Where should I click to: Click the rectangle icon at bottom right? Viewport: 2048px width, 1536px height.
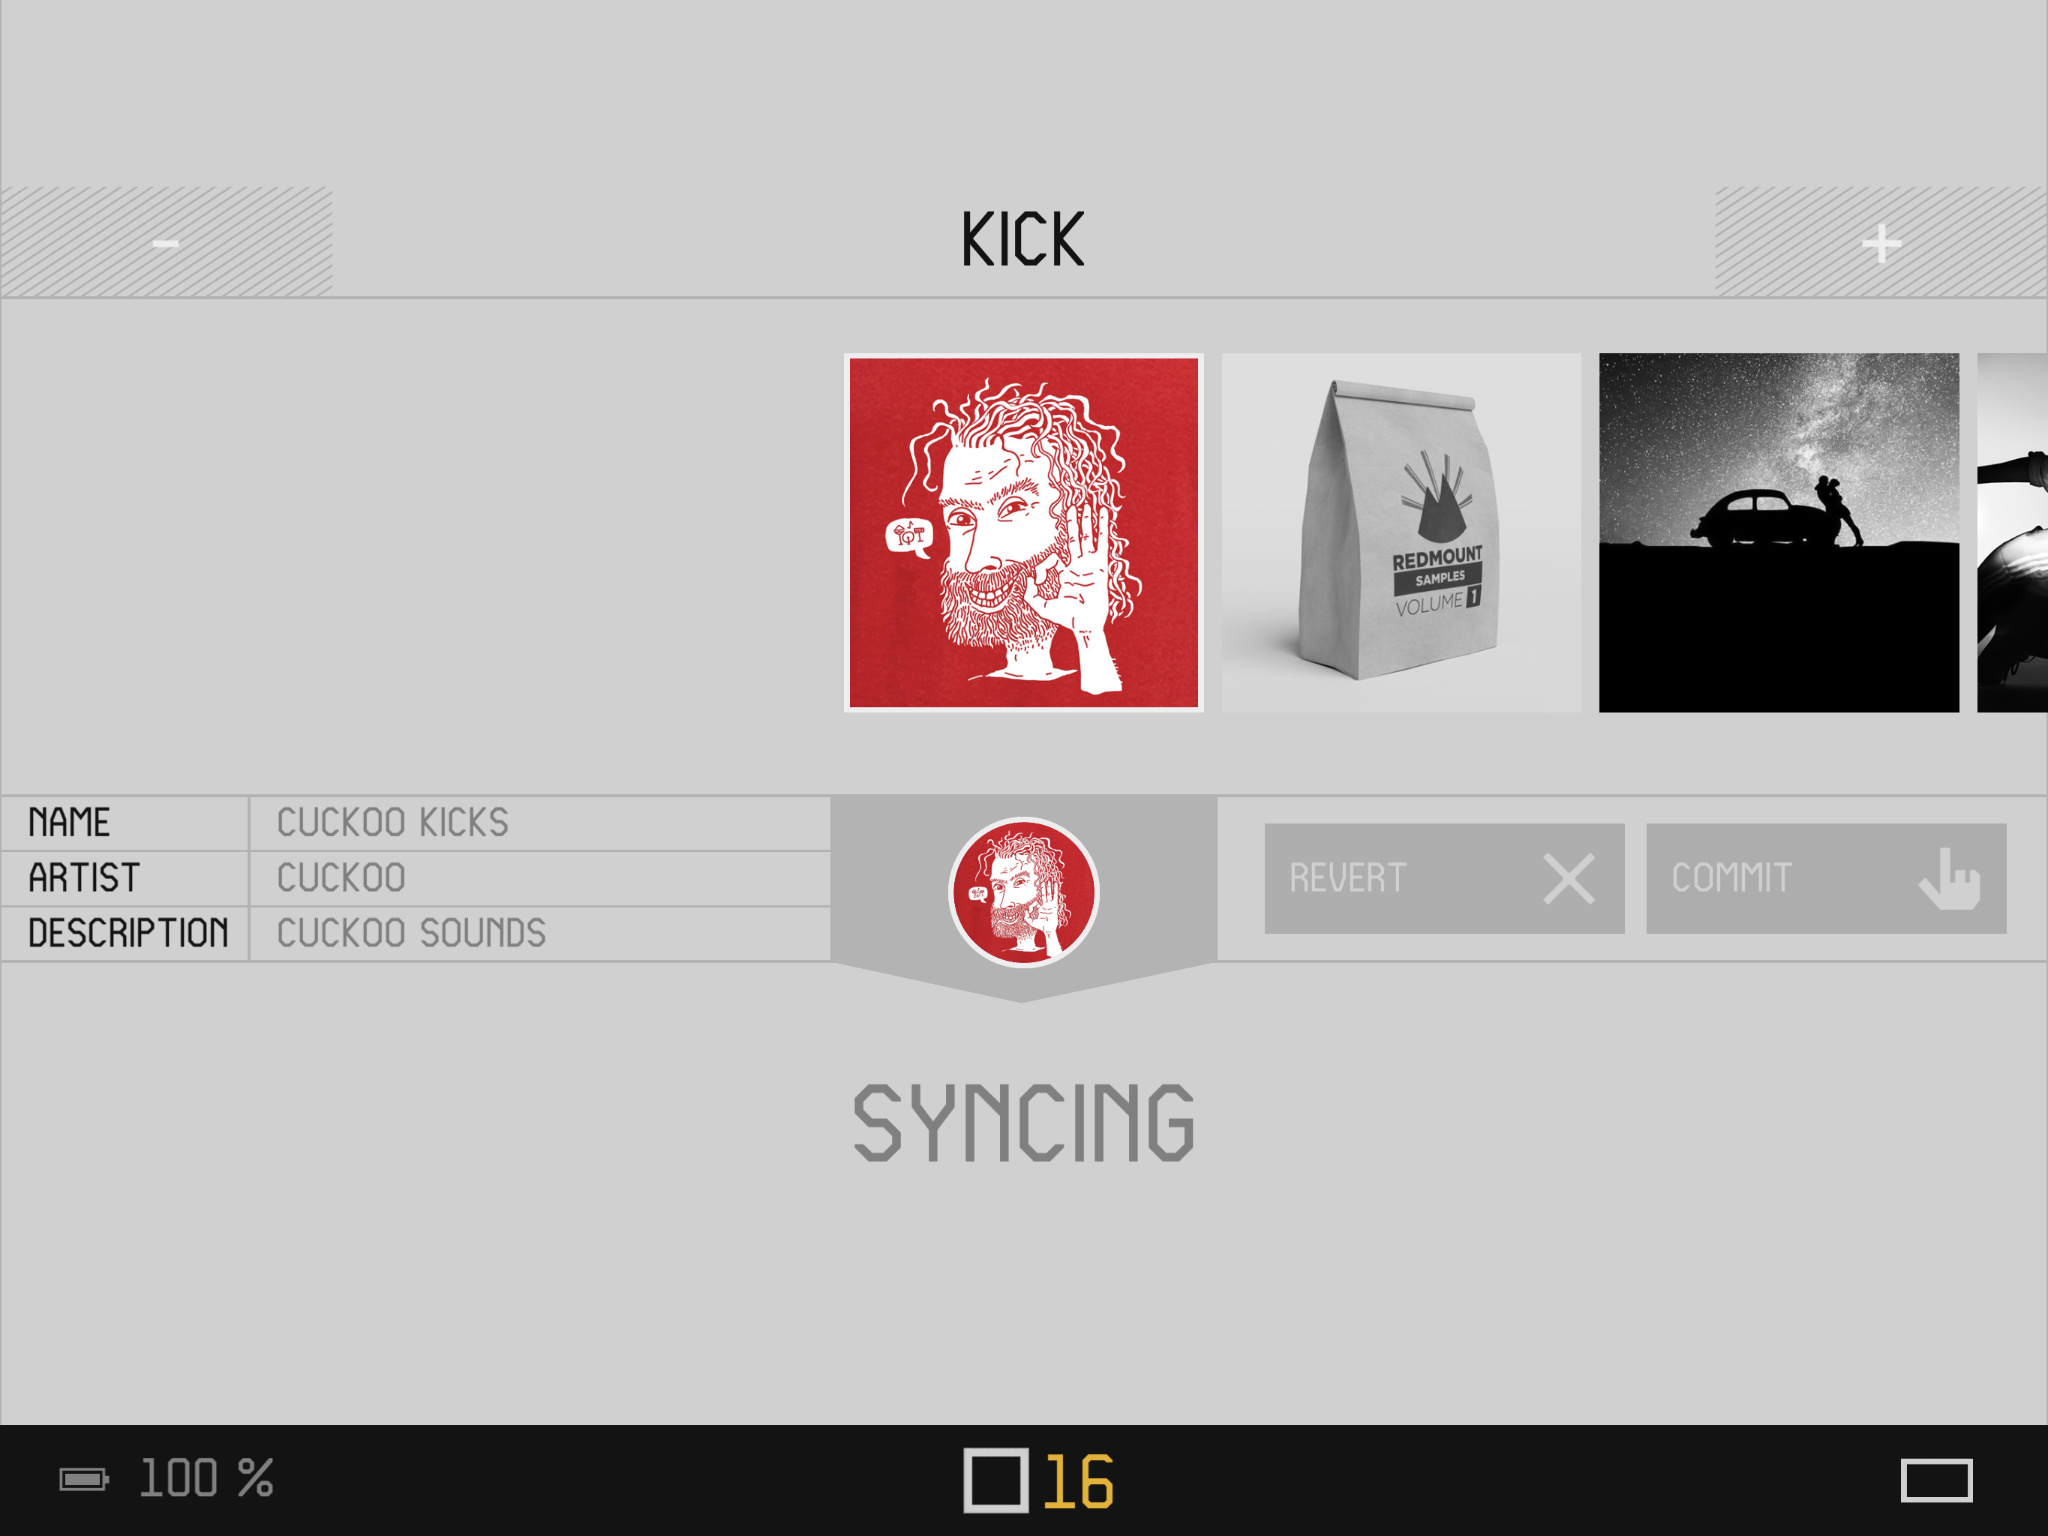click(x=1936, y=1480)
